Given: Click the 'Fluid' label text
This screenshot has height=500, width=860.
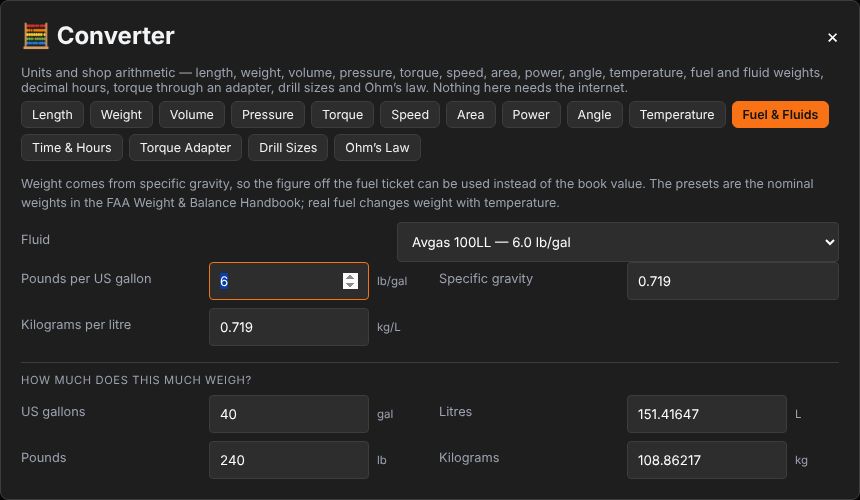Looking at the screenshot, I should click(35, 240).
